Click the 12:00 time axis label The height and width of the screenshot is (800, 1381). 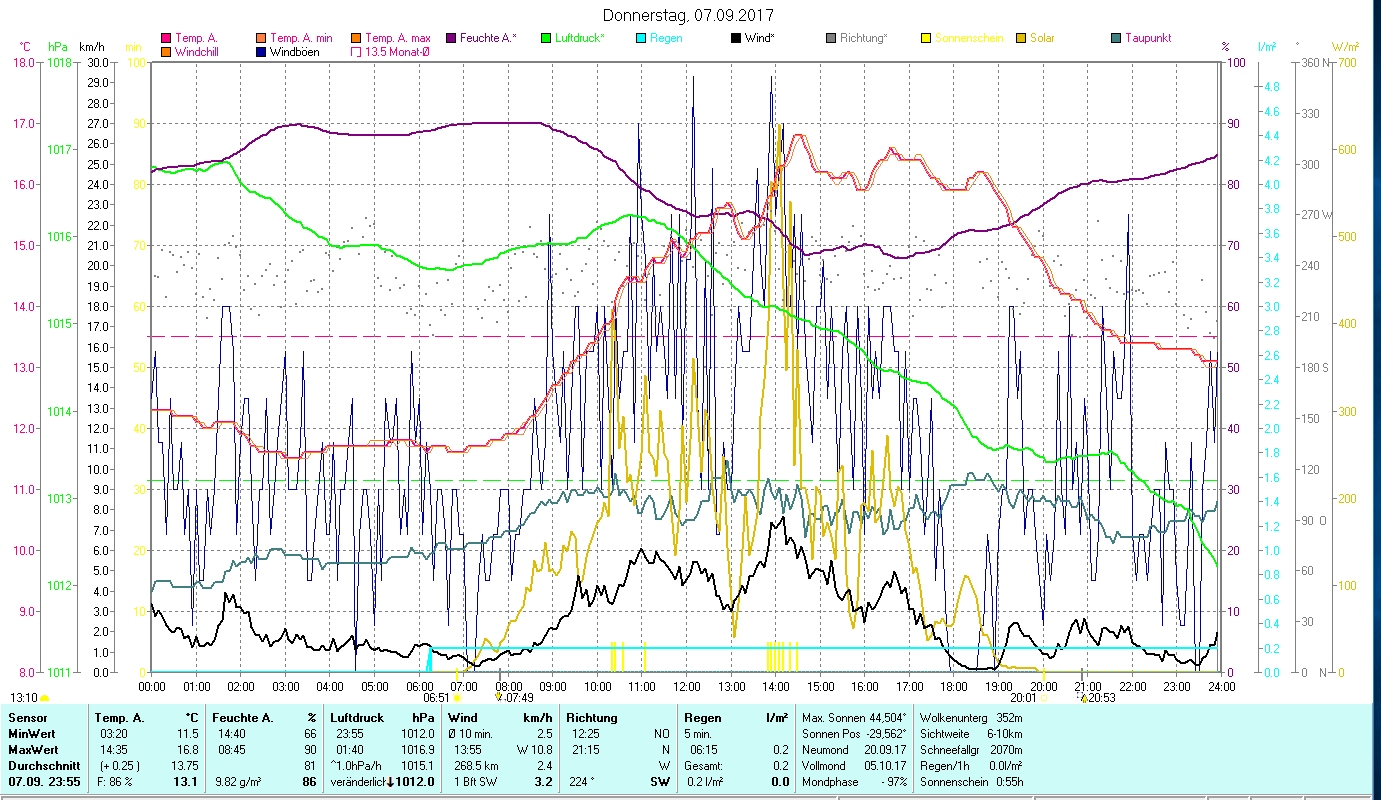click(687, 686)
